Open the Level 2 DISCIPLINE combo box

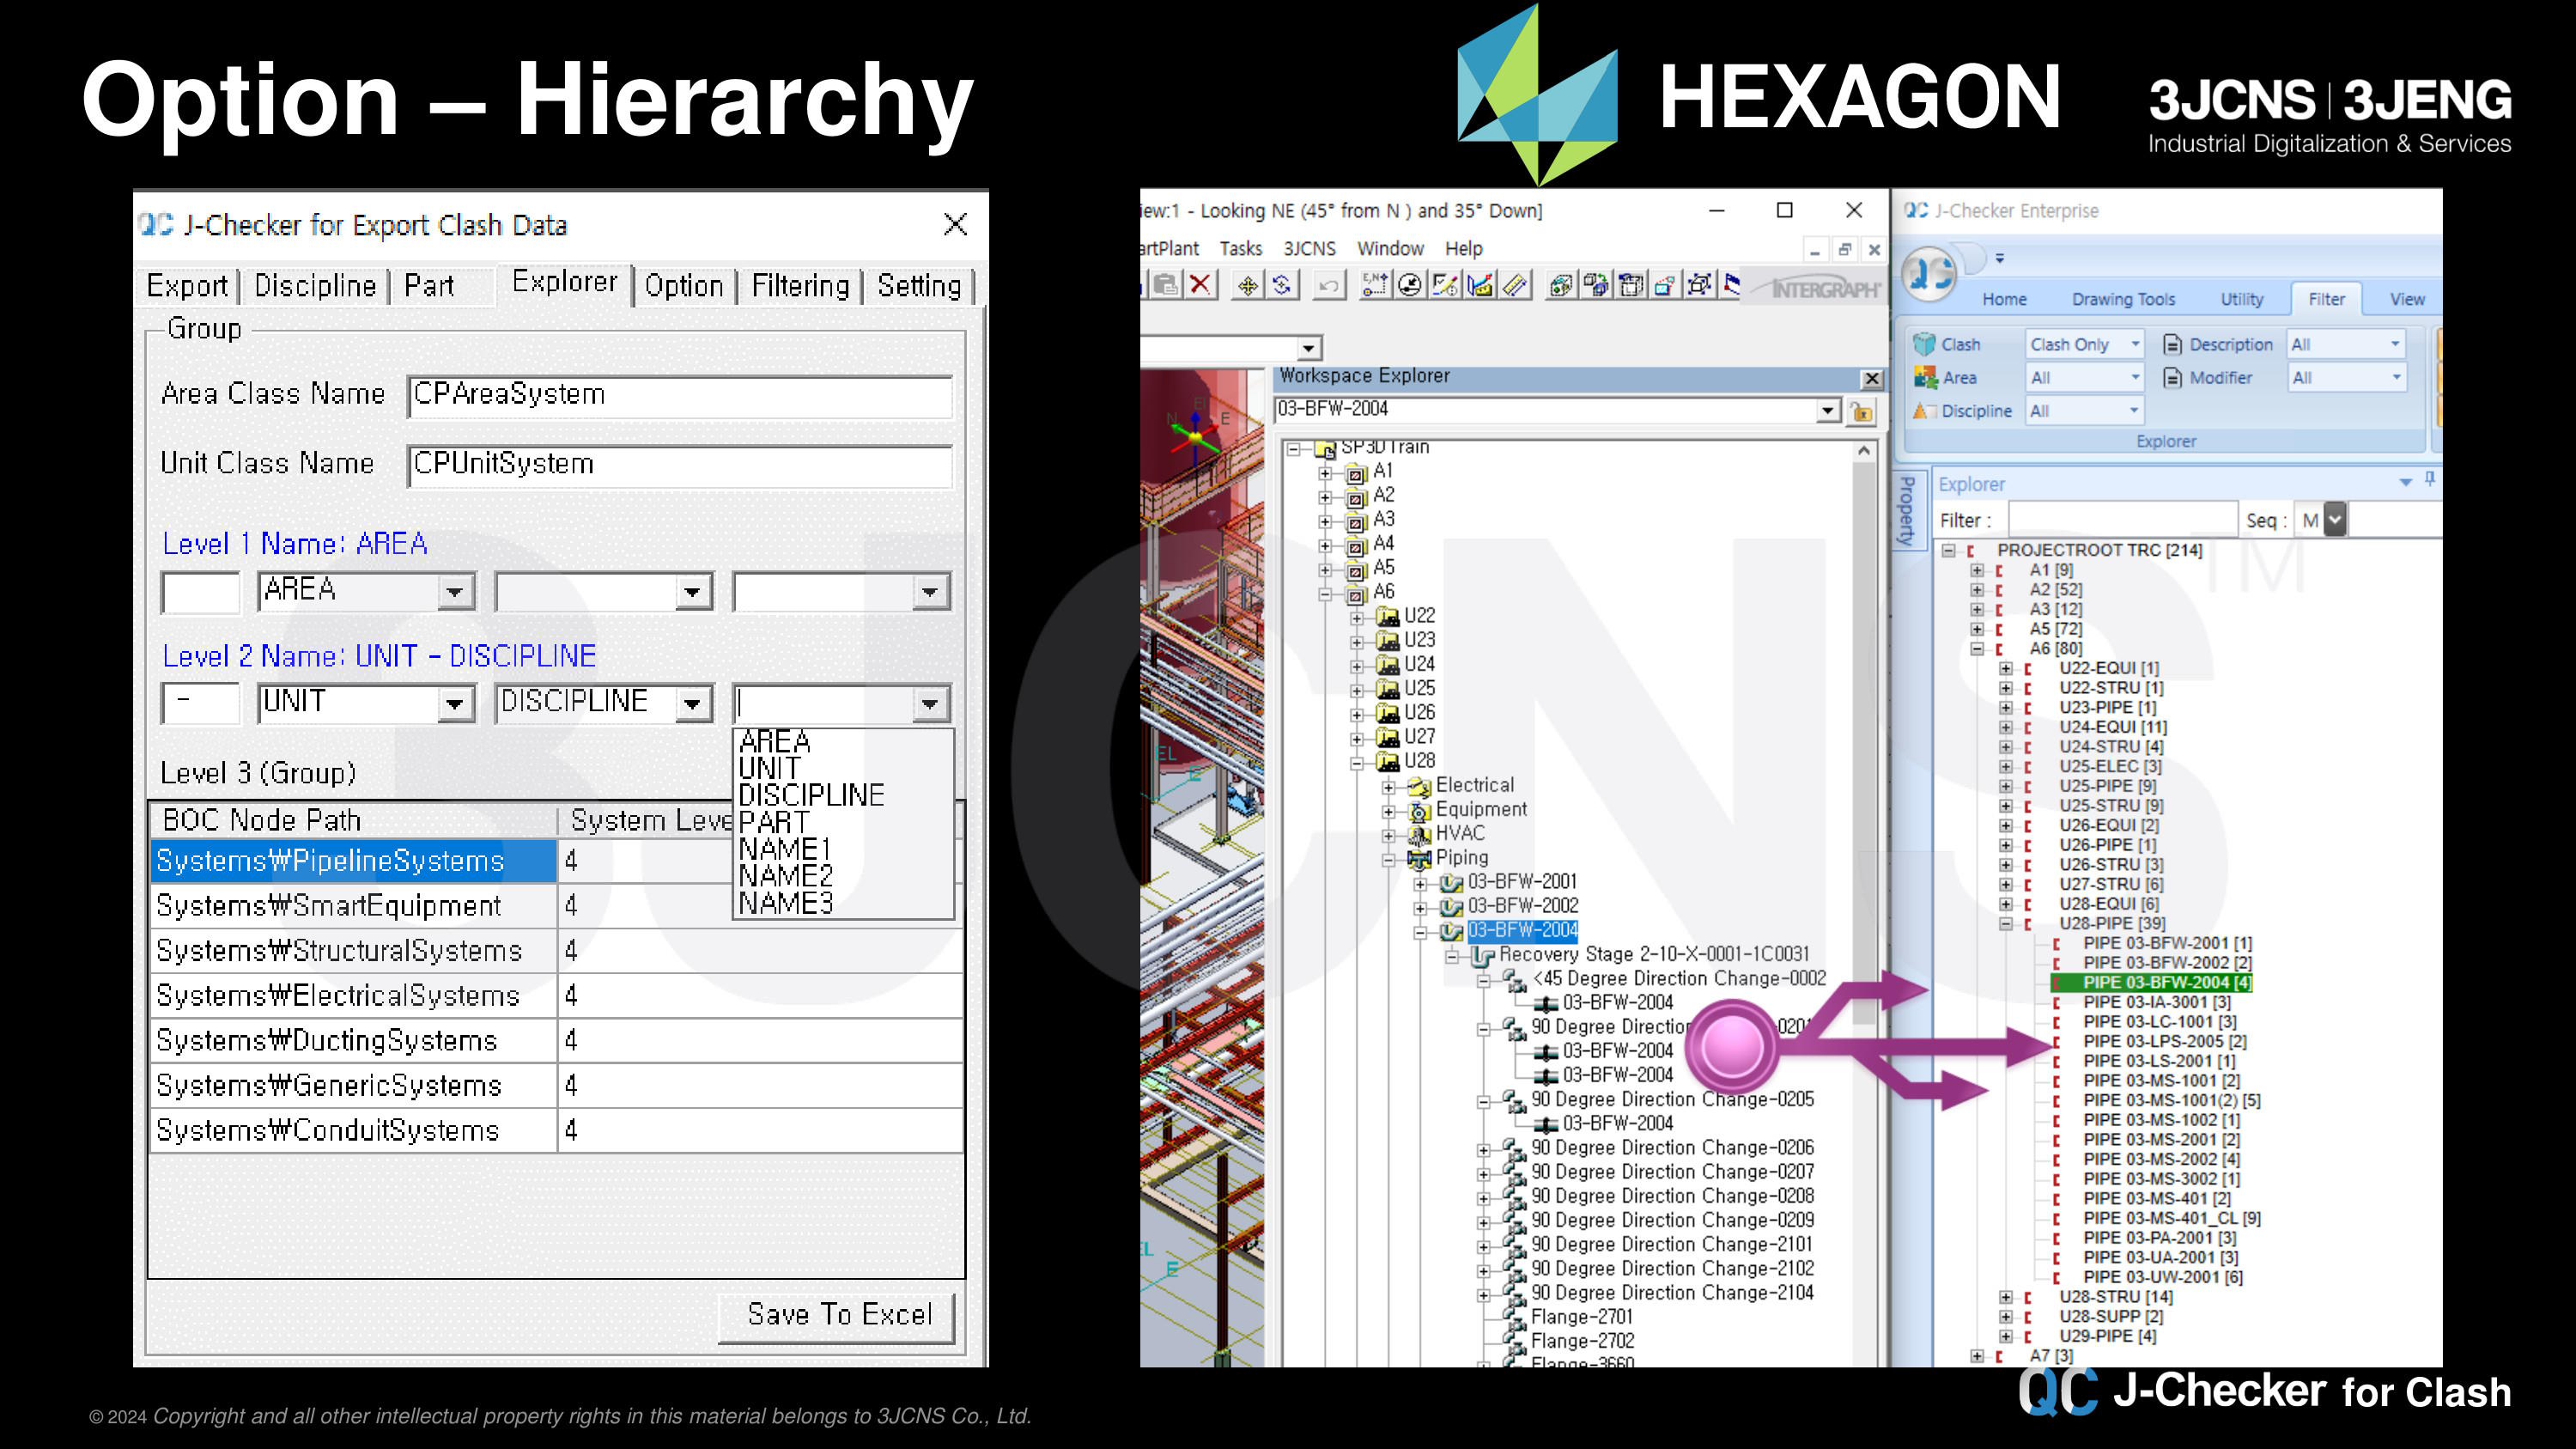[x=692, y=705]
